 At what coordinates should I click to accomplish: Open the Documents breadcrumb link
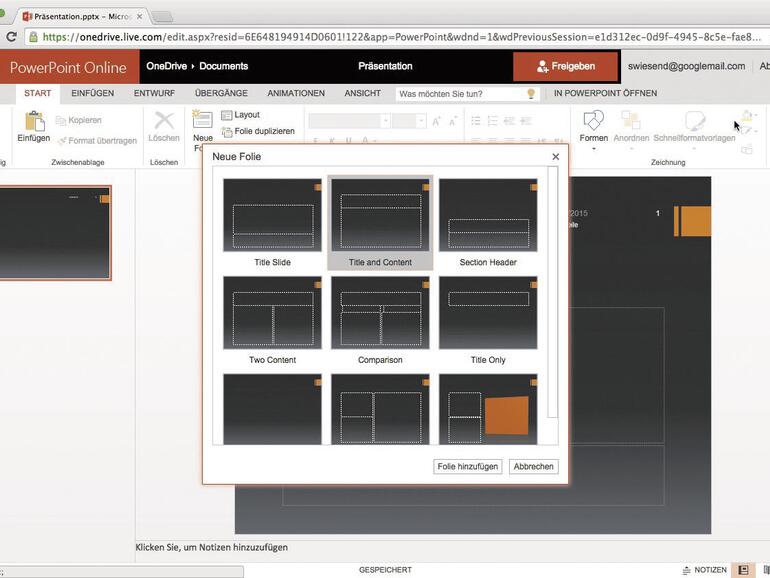(x=223, y=66)
